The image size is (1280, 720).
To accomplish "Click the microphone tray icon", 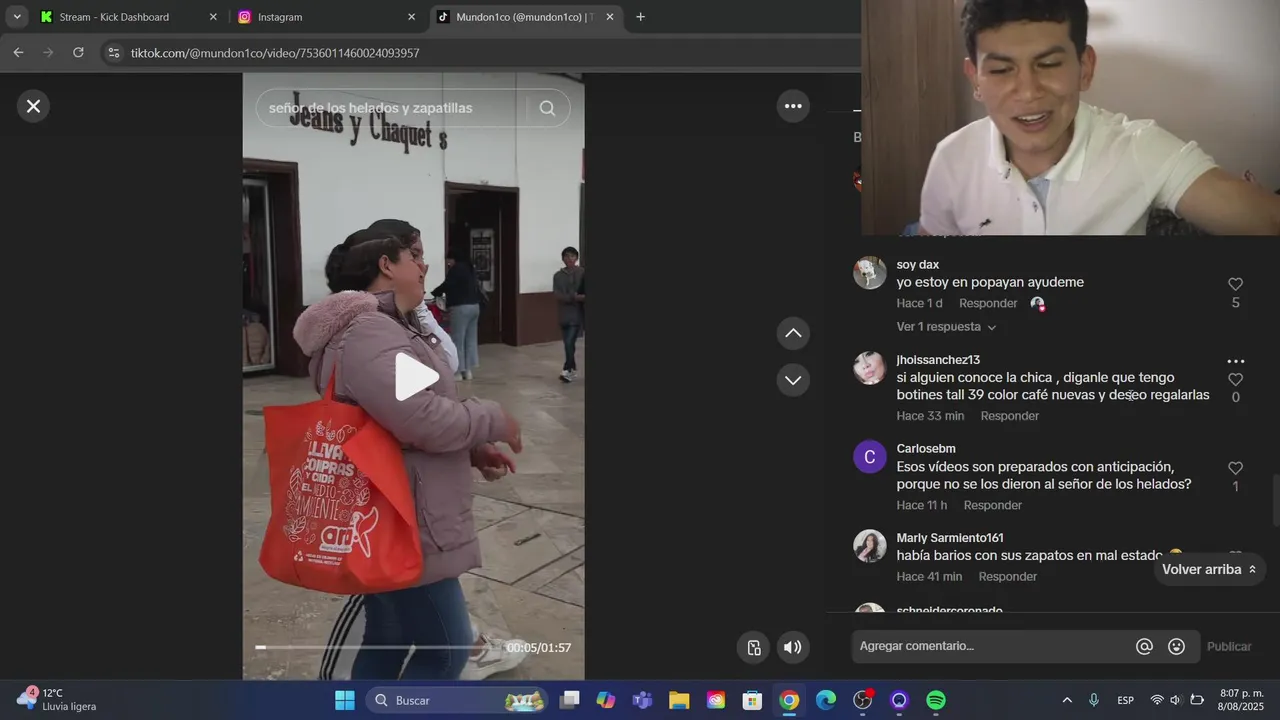I will [x=1094, y=700].
